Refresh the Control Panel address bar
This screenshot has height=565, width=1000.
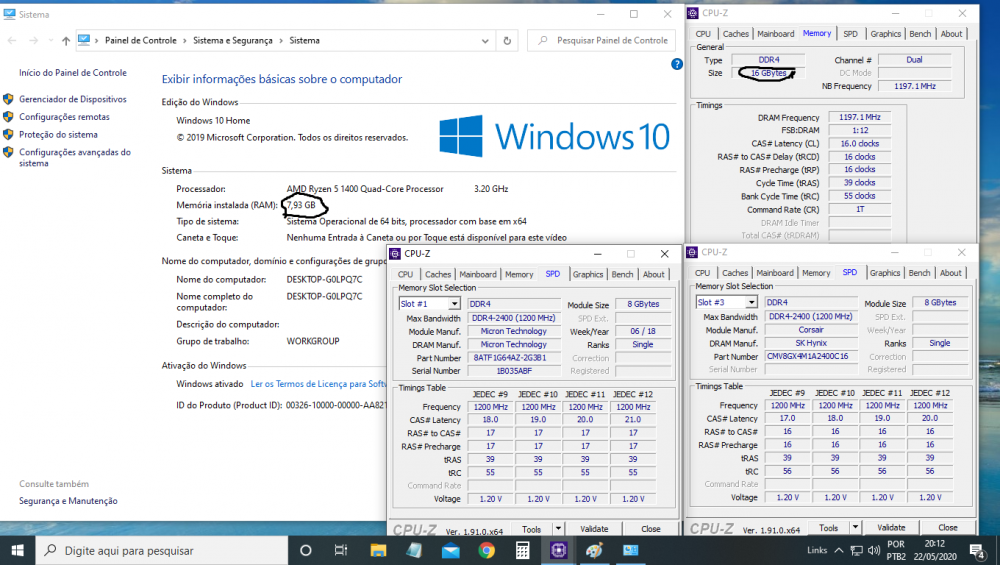point(508,41)
